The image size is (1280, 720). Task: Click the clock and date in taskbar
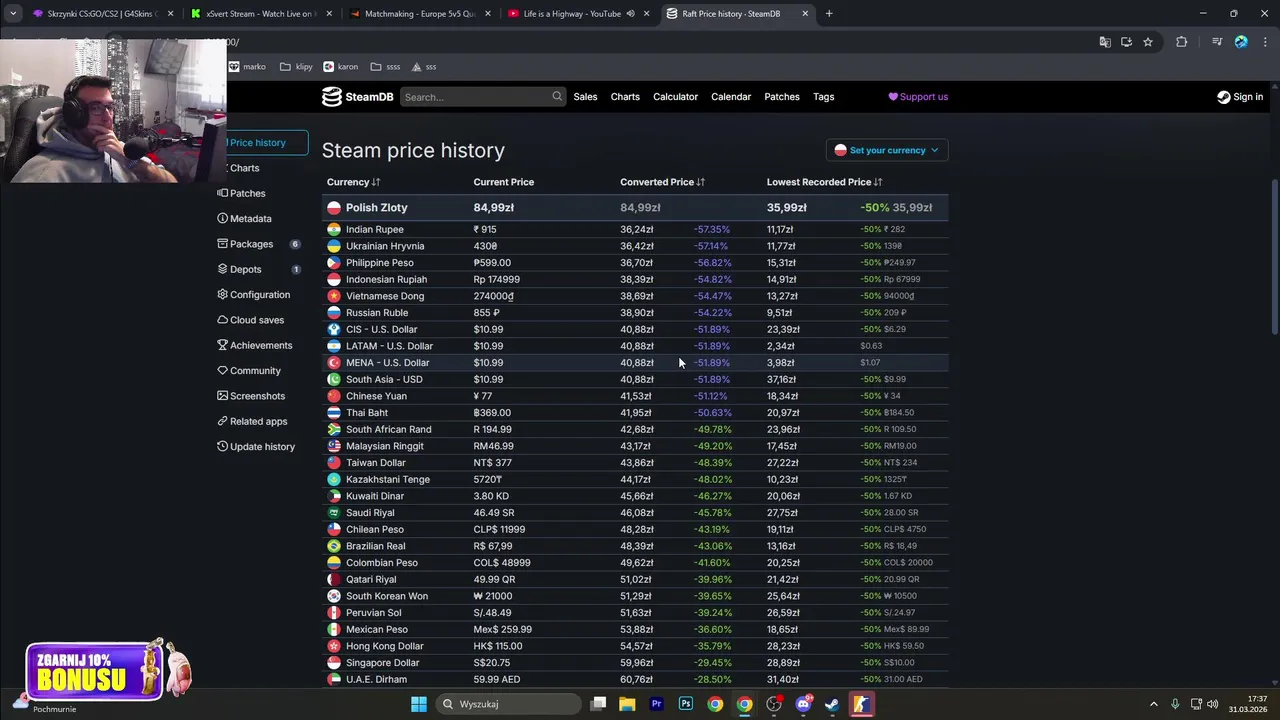(x=1247, y=704)
